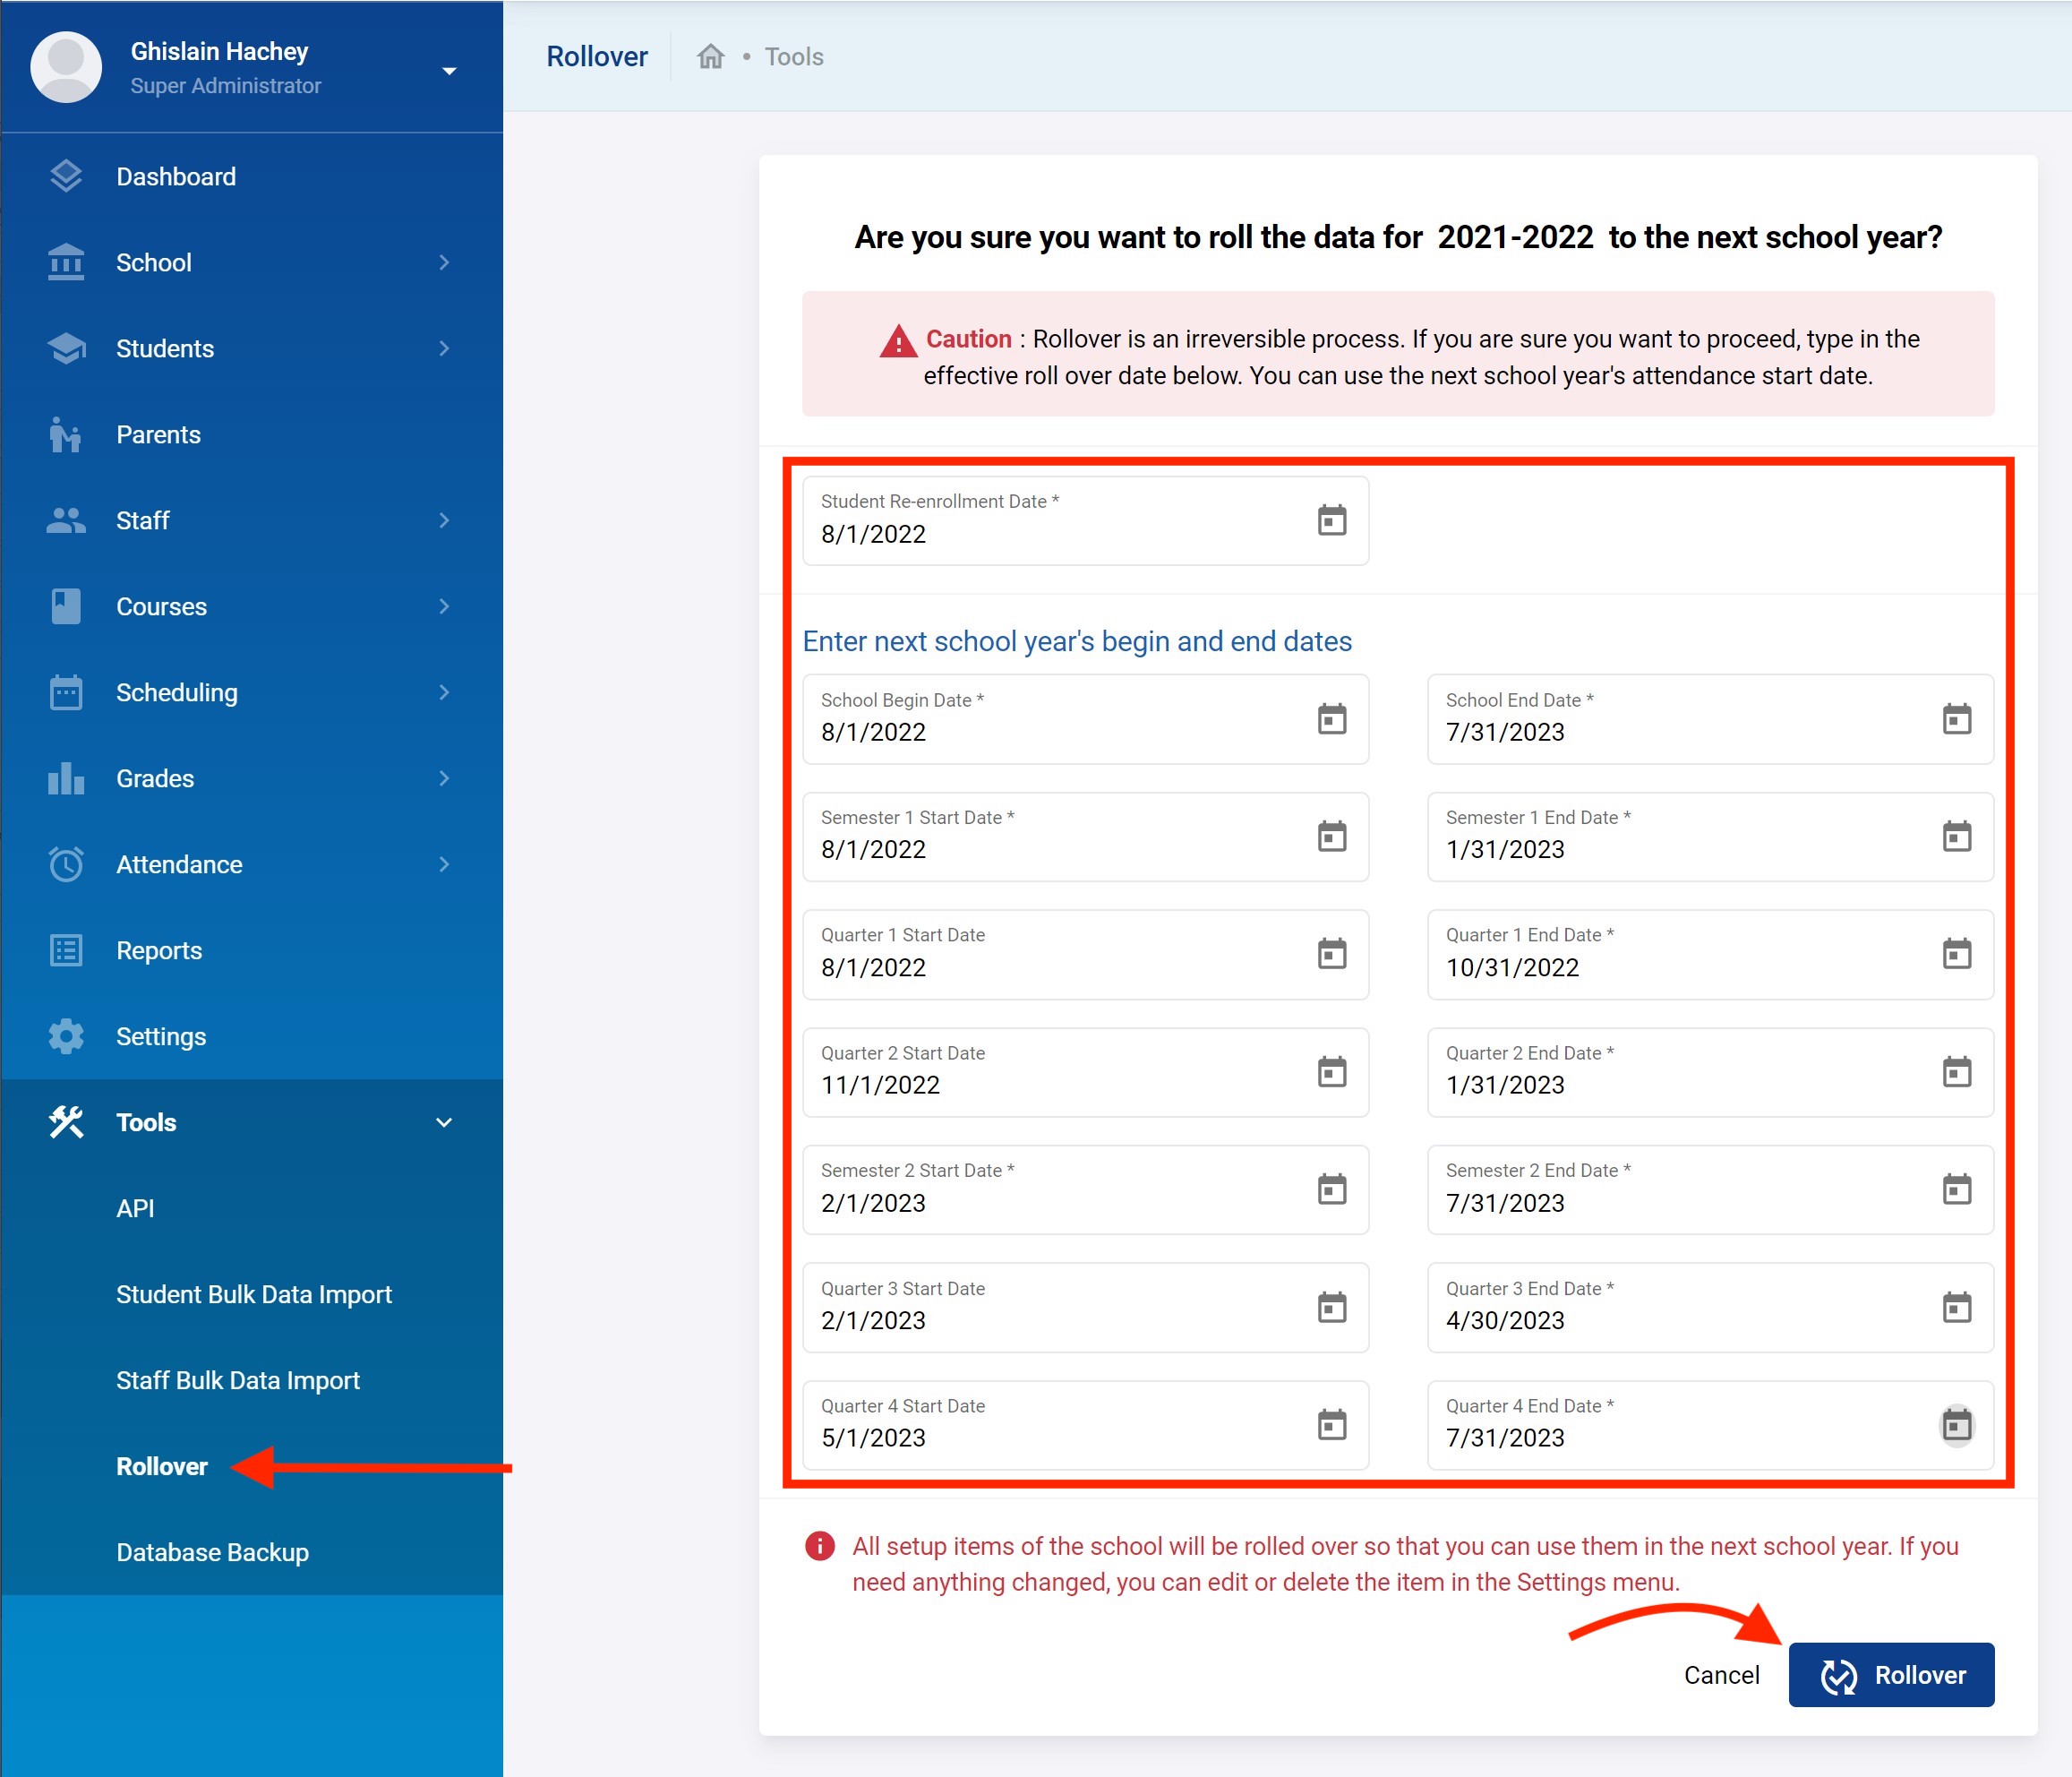2072x1777 pixels.
Task: Open calendar for School End Date
Action: click(1956, 719)
